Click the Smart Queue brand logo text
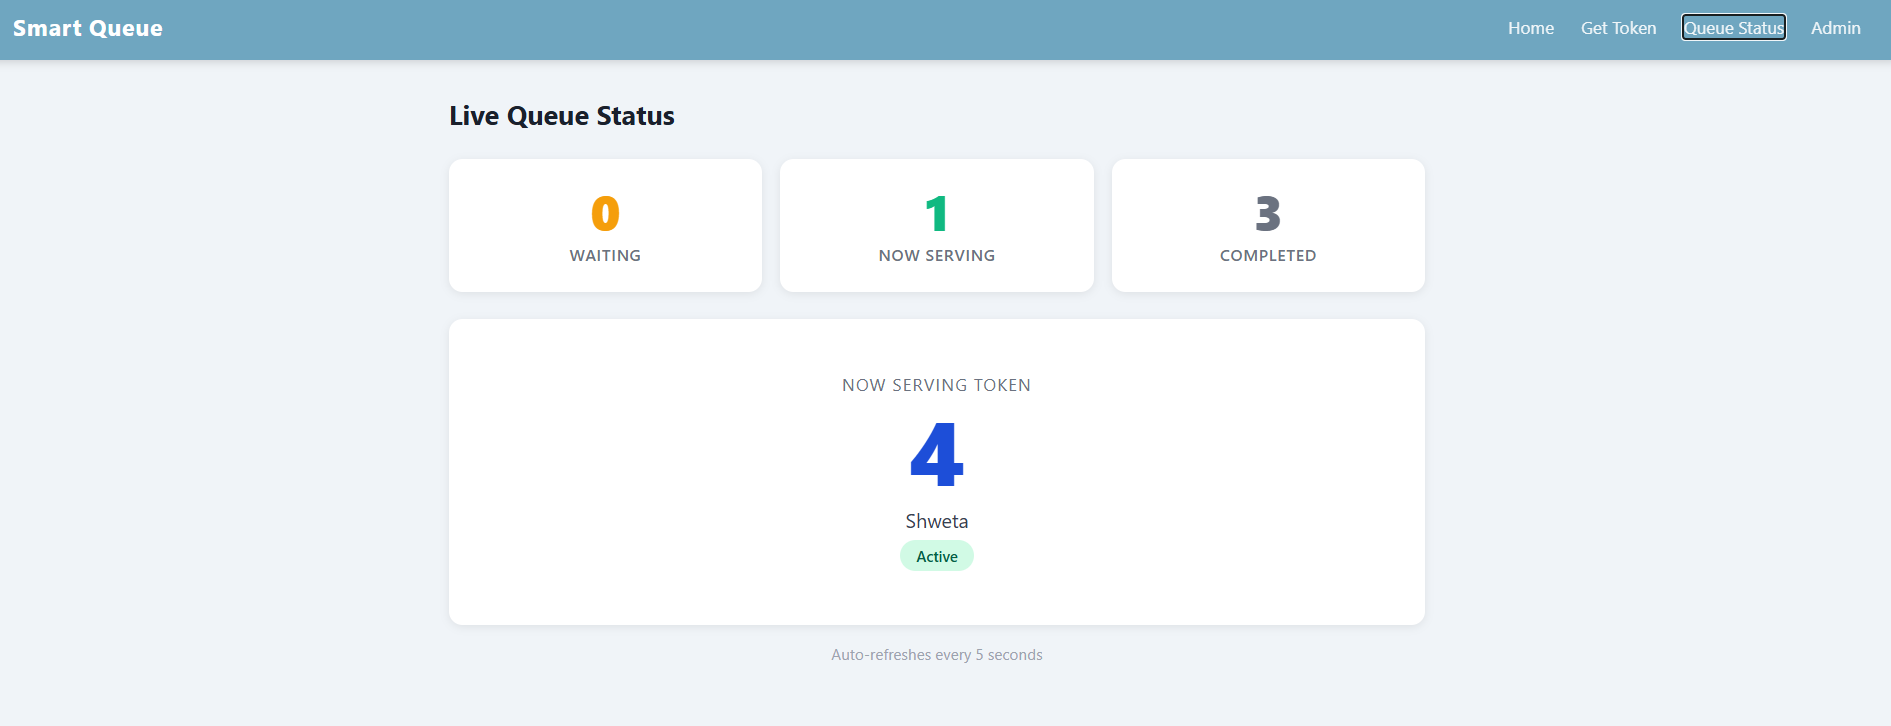The width and height of the screenshot is (1891, 726). tap(88, 28)
